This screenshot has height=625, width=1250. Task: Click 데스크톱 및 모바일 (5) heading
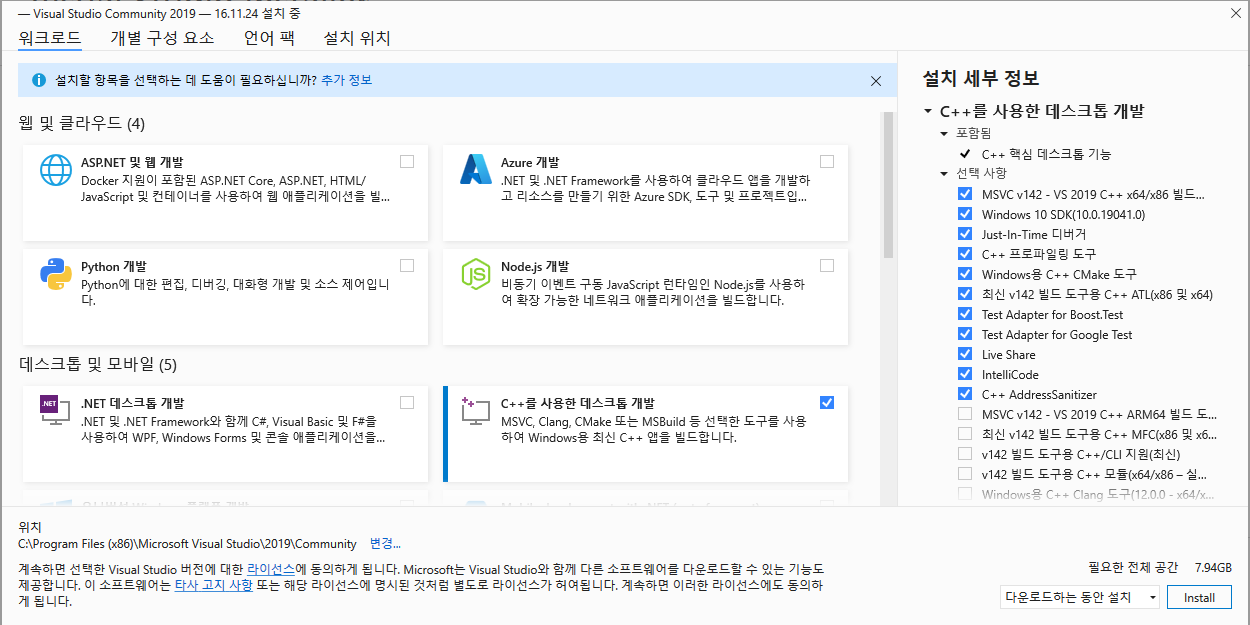(x=98, y=364)
